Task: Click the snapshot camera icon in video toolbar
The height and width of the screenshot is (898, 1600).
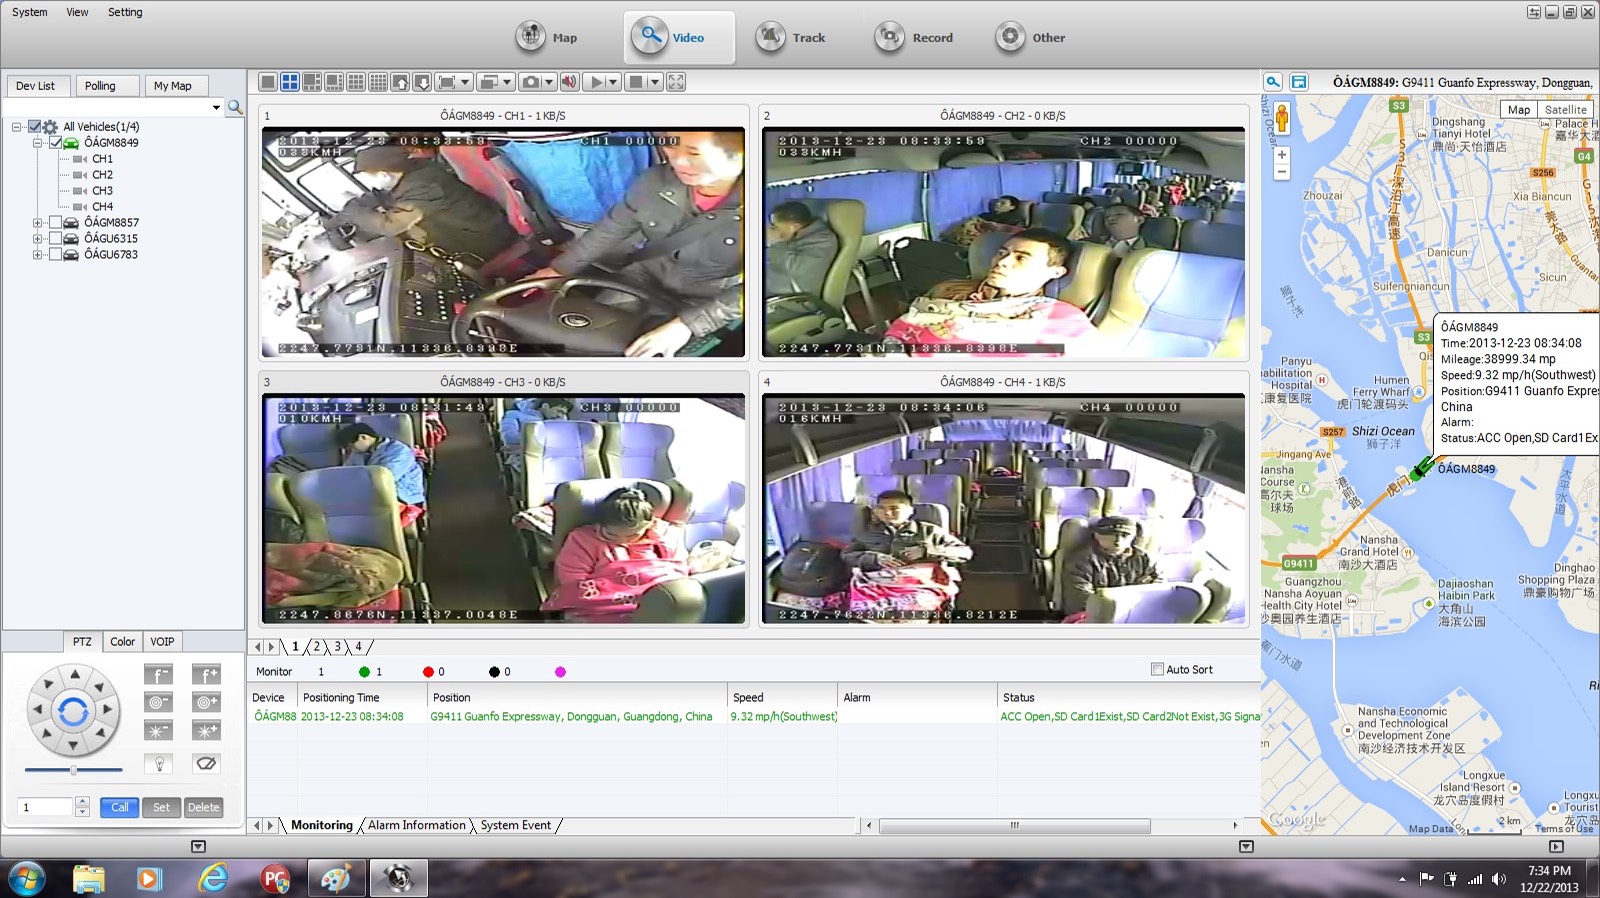Action: pos(531,82)
